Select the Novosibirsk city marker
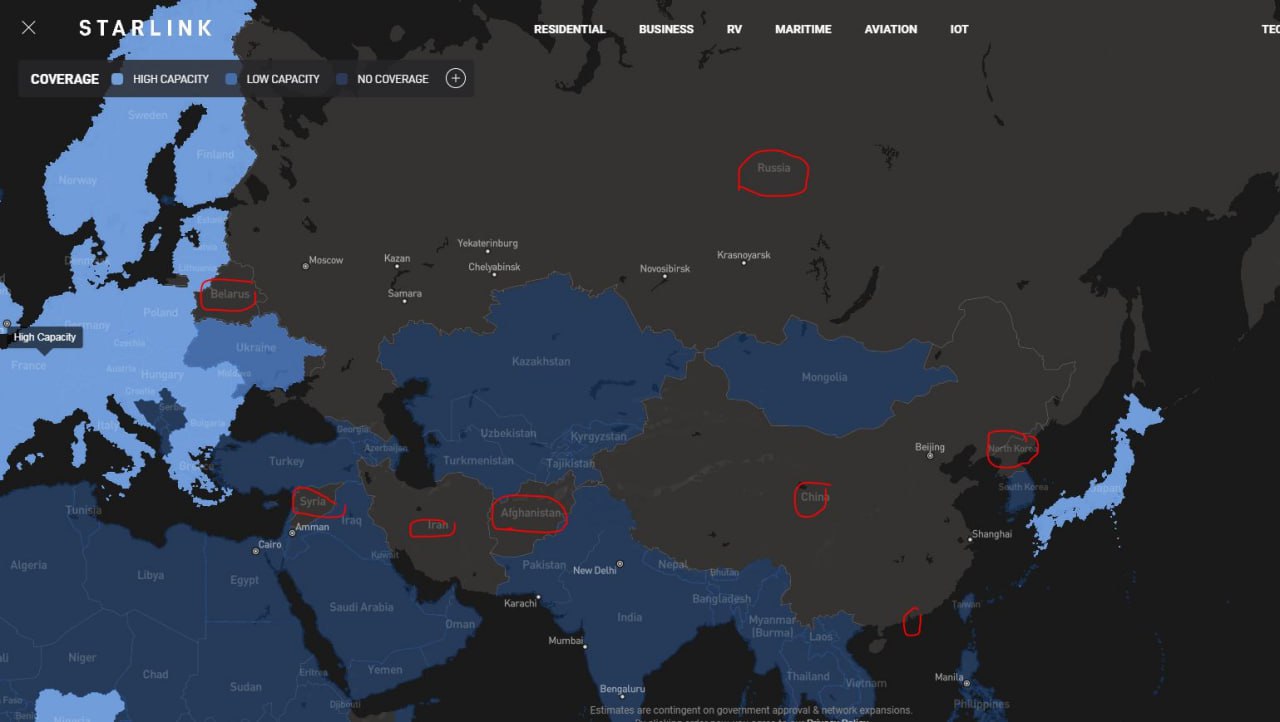This screenshot has width=1280, height=722. [665, 277]
